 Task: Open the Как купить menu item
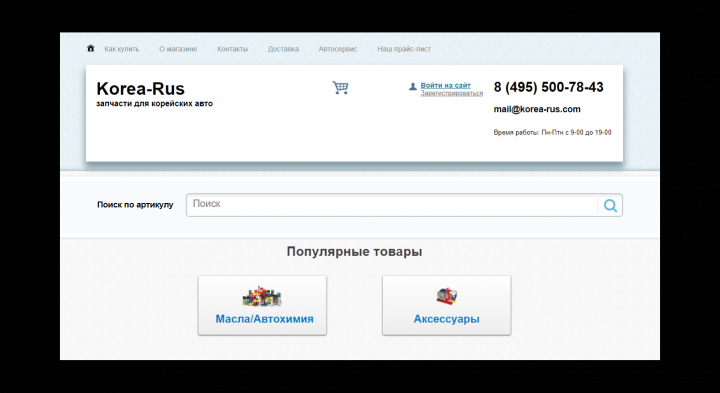[x=122, y=49]
